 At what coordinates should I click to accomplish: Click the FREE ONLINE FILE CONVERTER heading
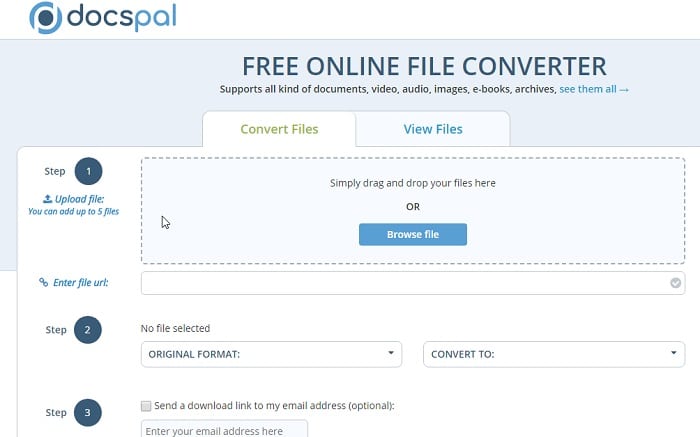(x=424, y=66)
